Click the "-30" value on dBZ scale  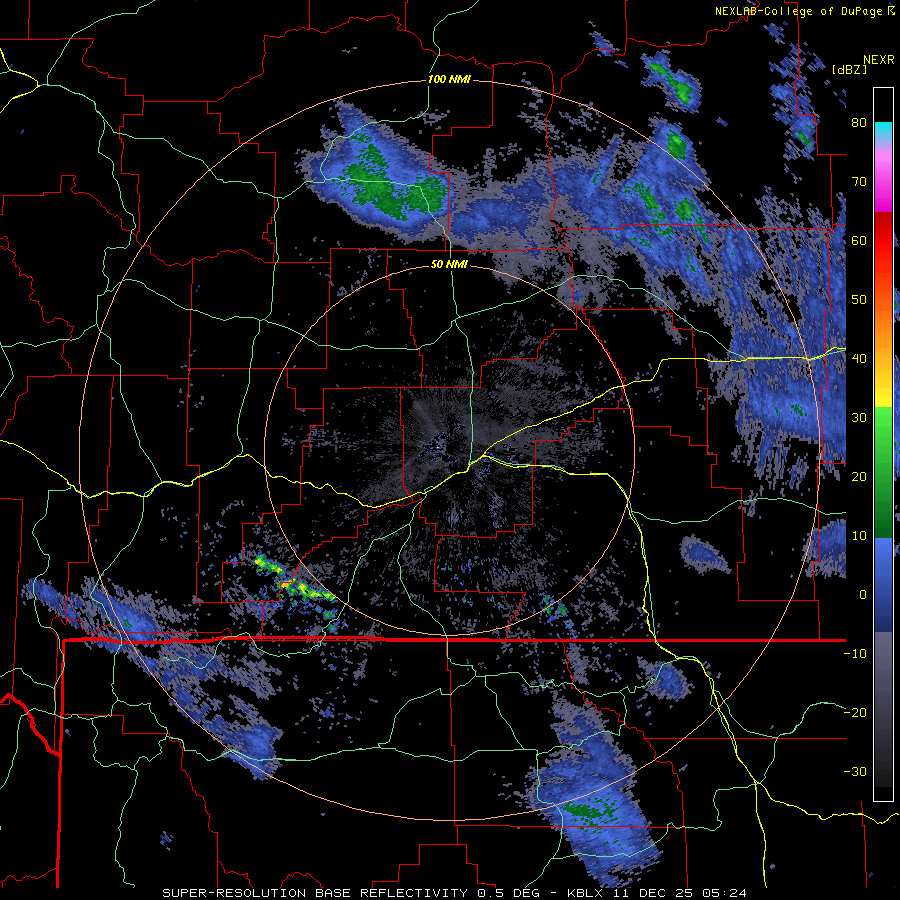coord(855,771)
